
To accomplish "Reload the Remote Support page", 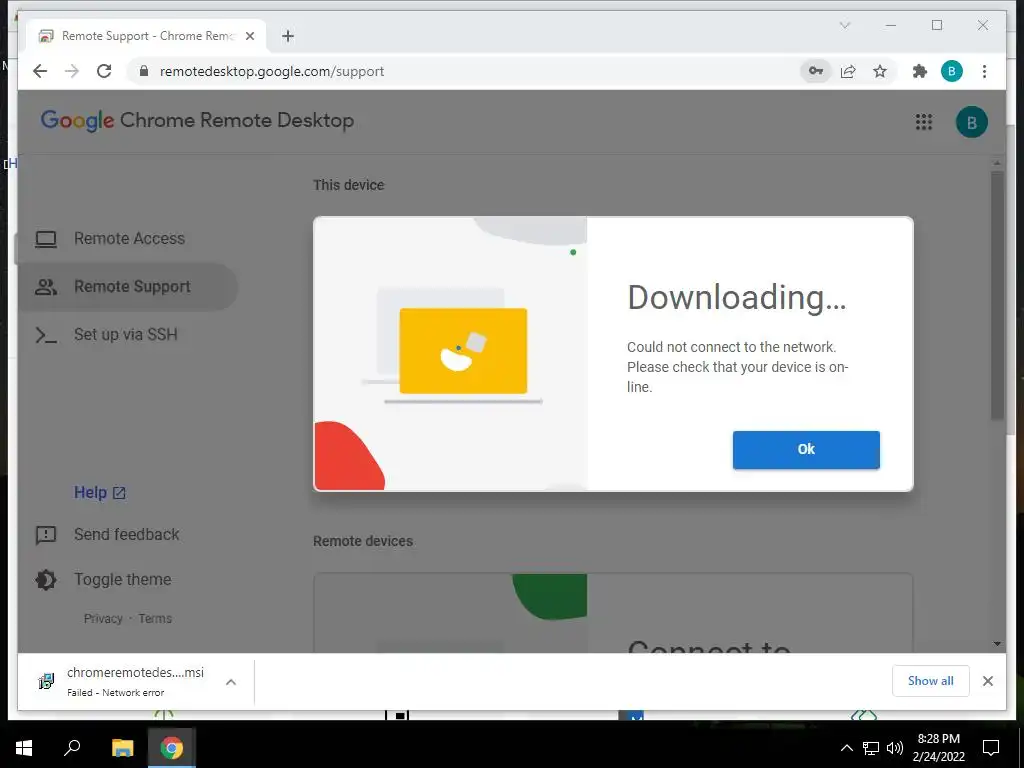I will 104,71.
